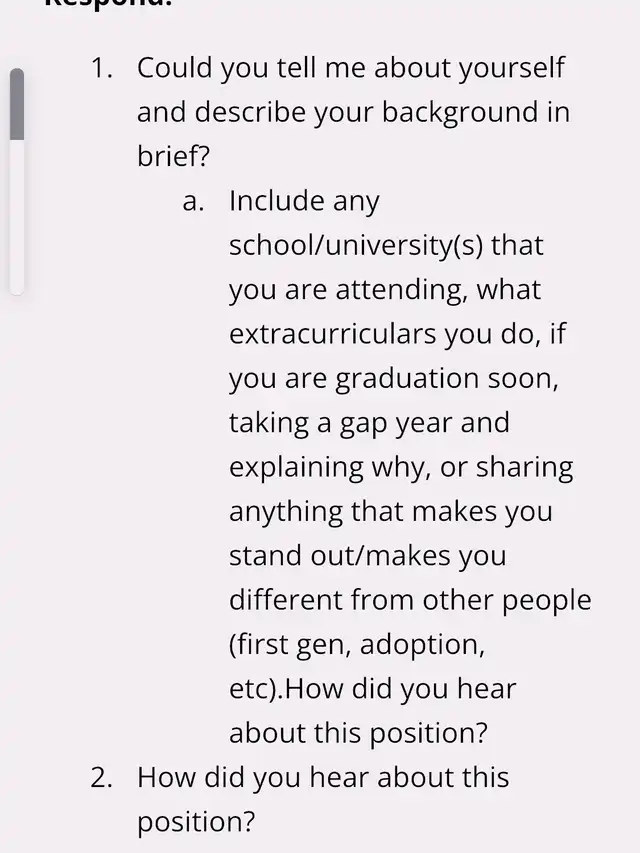Click the text "school/university(s) that"
The image size is (640, 853).
point(386,246)
